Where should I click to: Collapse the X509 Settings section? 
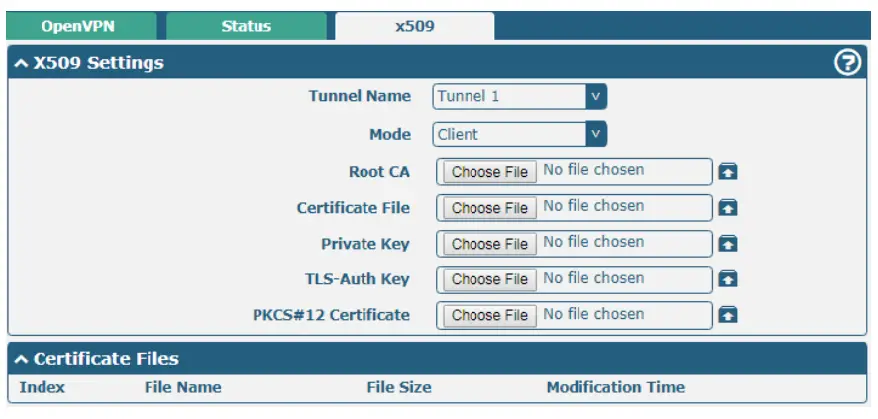[x=21, y=63]
